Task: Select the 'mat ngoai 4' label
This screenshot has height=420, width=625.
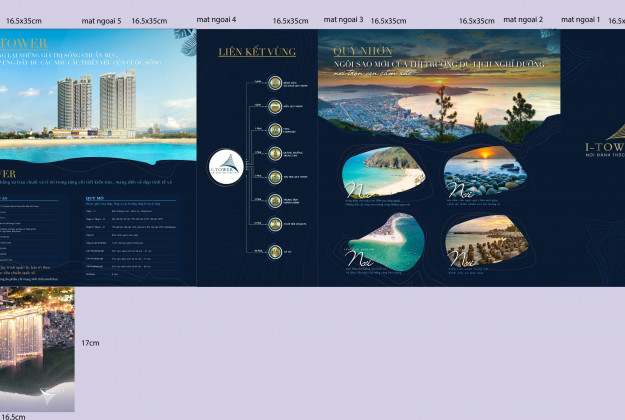Action: 216,20
